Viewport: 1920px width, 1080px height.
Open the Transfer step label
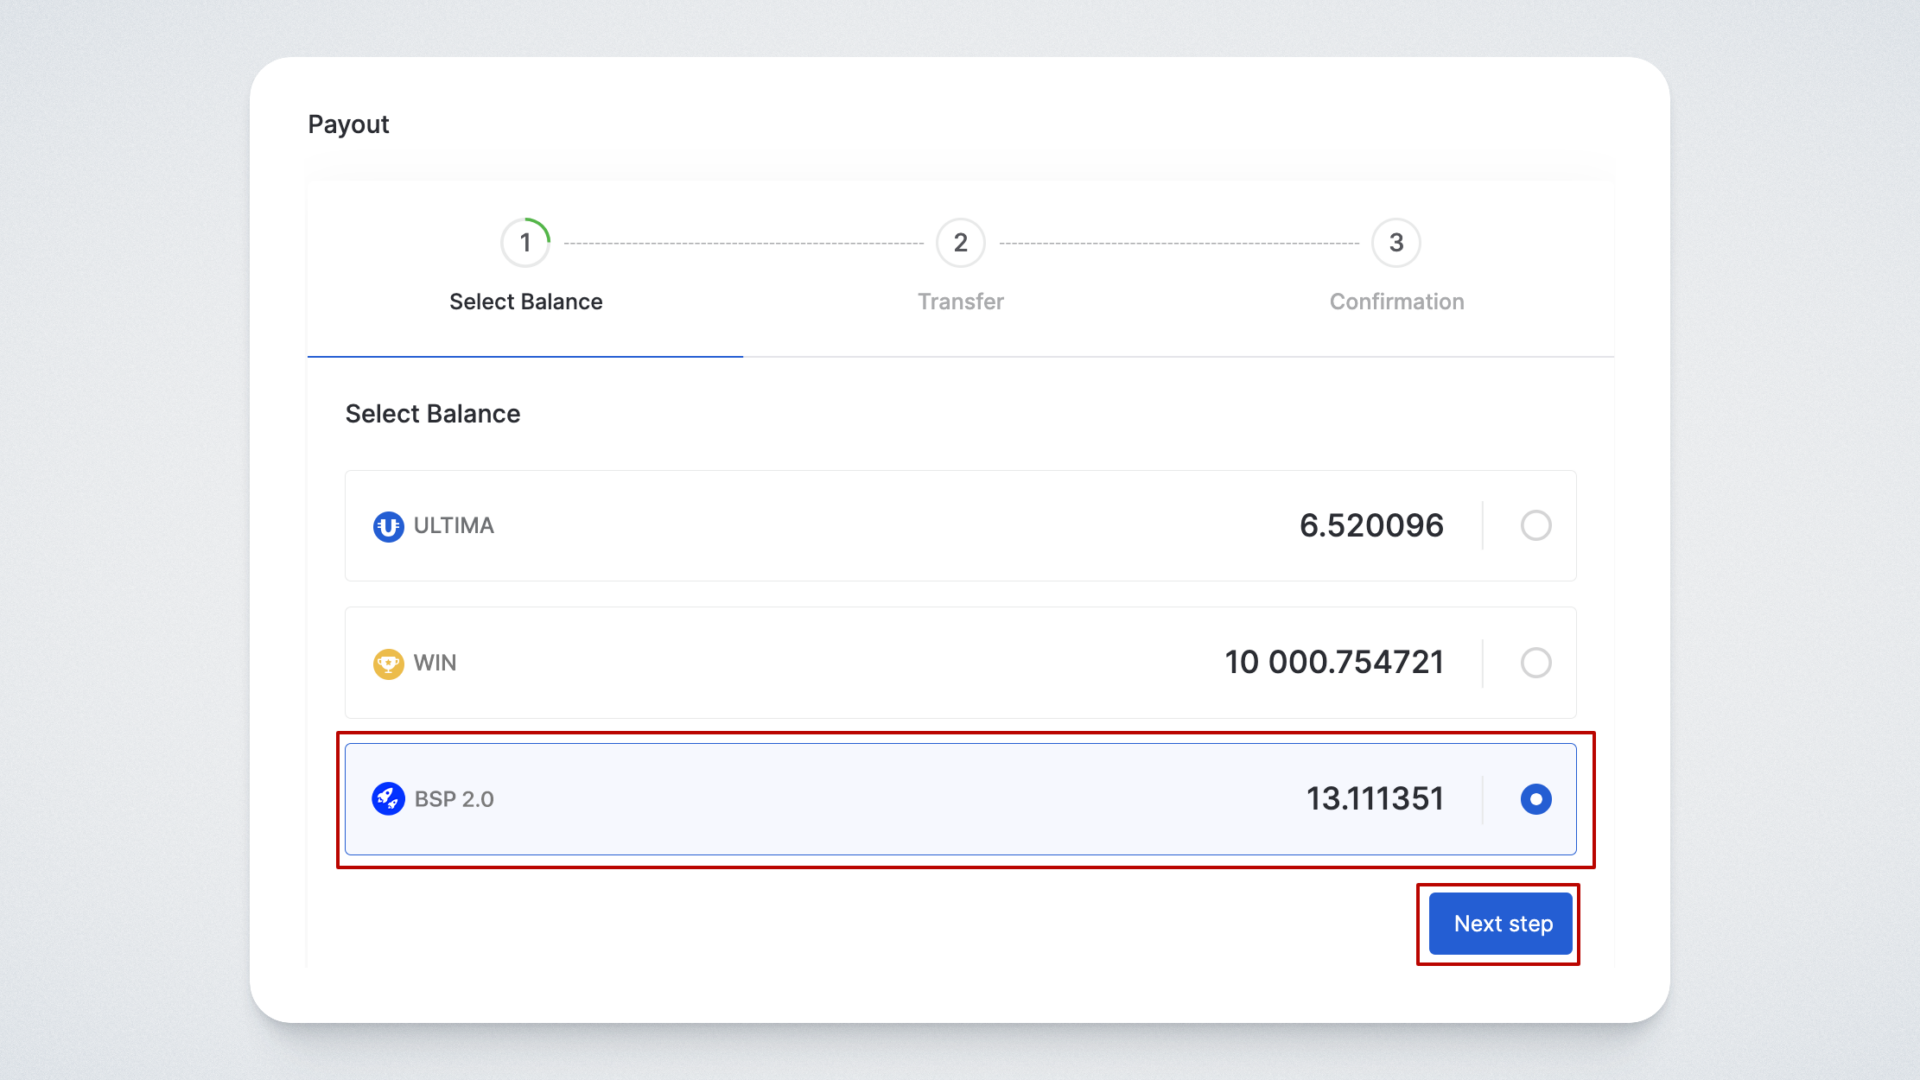pyautogui.click(x=960, y=302)
